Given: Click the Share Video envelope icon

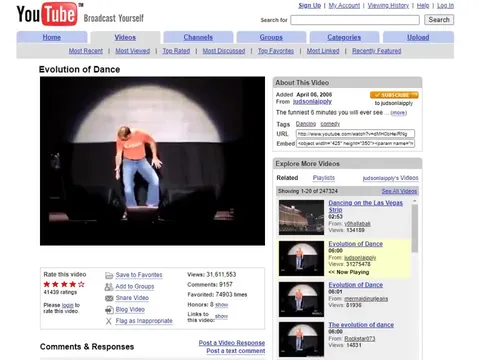Looking at the screenshot, I should pyautogui.click(x=109, y=298).
